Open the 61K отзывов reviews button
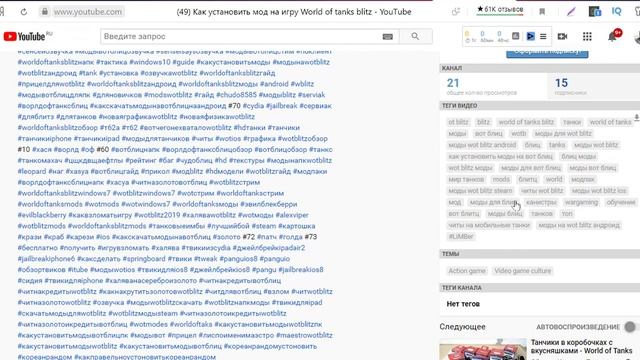Image resolution: width=640 pixels, height=360 pixels. pos(500,9)
